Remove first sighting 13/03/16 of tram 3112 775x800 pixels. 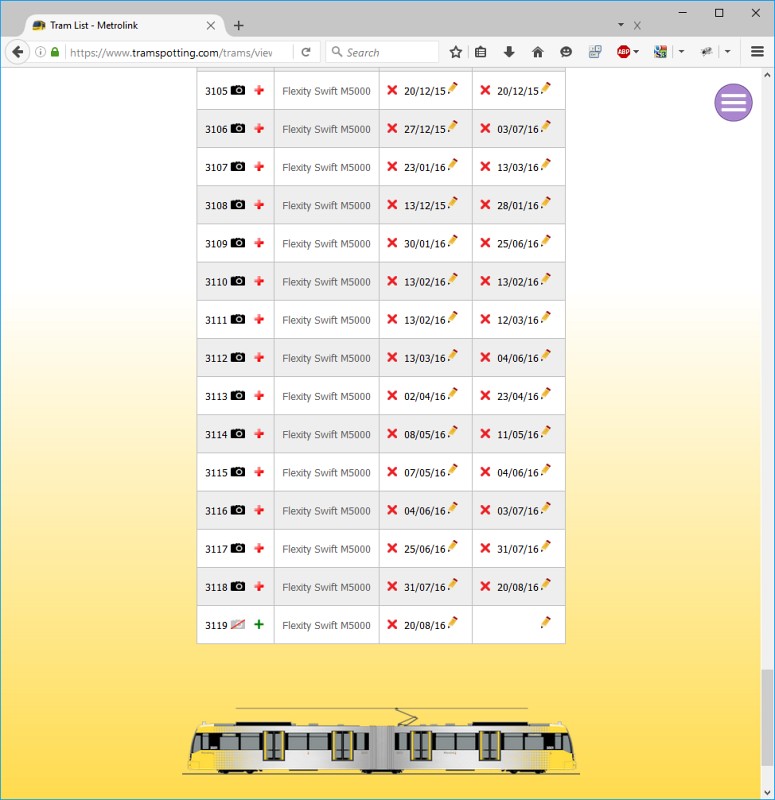(392, 357)
